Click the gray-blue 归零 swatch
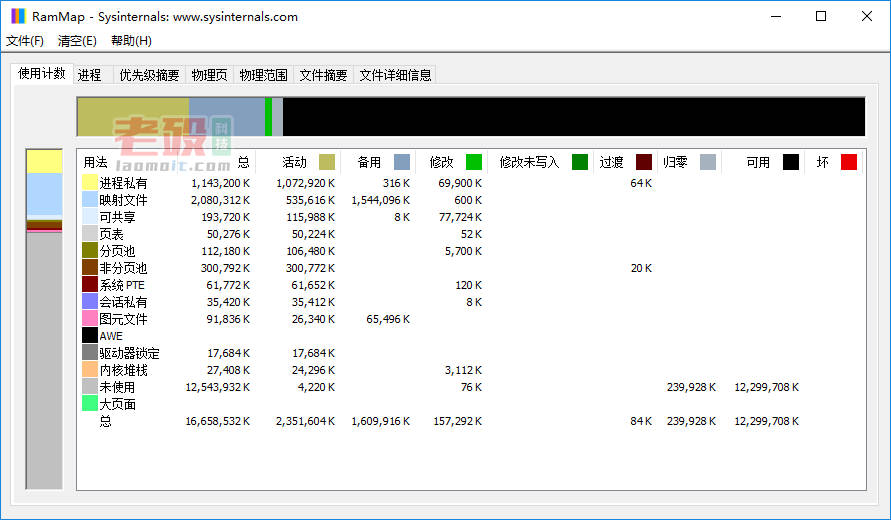 point(707,162)
